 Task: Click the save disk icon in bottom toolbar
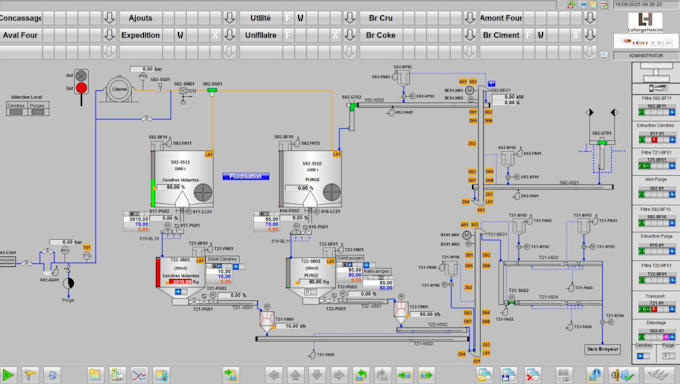508,374
